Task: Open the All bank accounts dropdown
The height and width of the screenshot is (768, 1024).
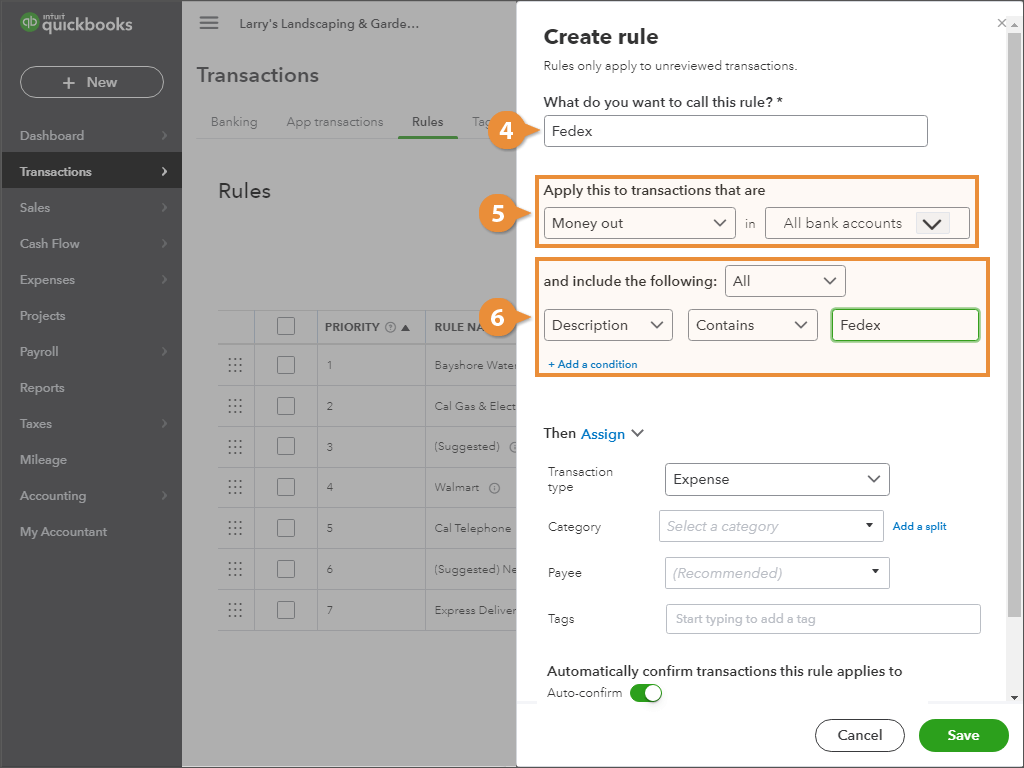Action: (x=867, y=223)
